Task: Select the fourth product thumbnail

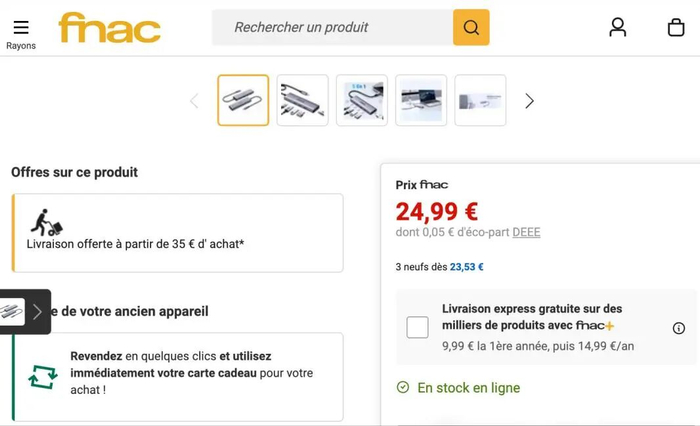Action: pos(421,100)
